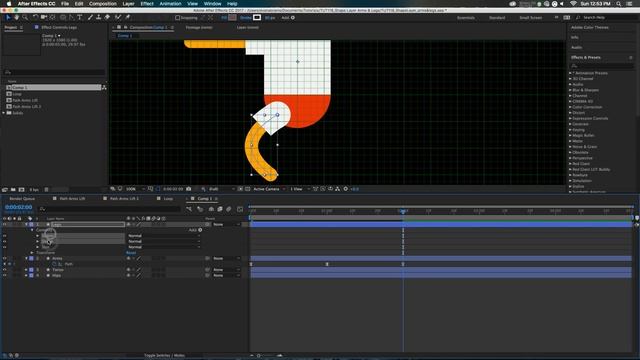Image resolution: width=640 pixels, height=360 pixels.
Task: Open the 1 View layout dropdown
Action: point(299,189)
